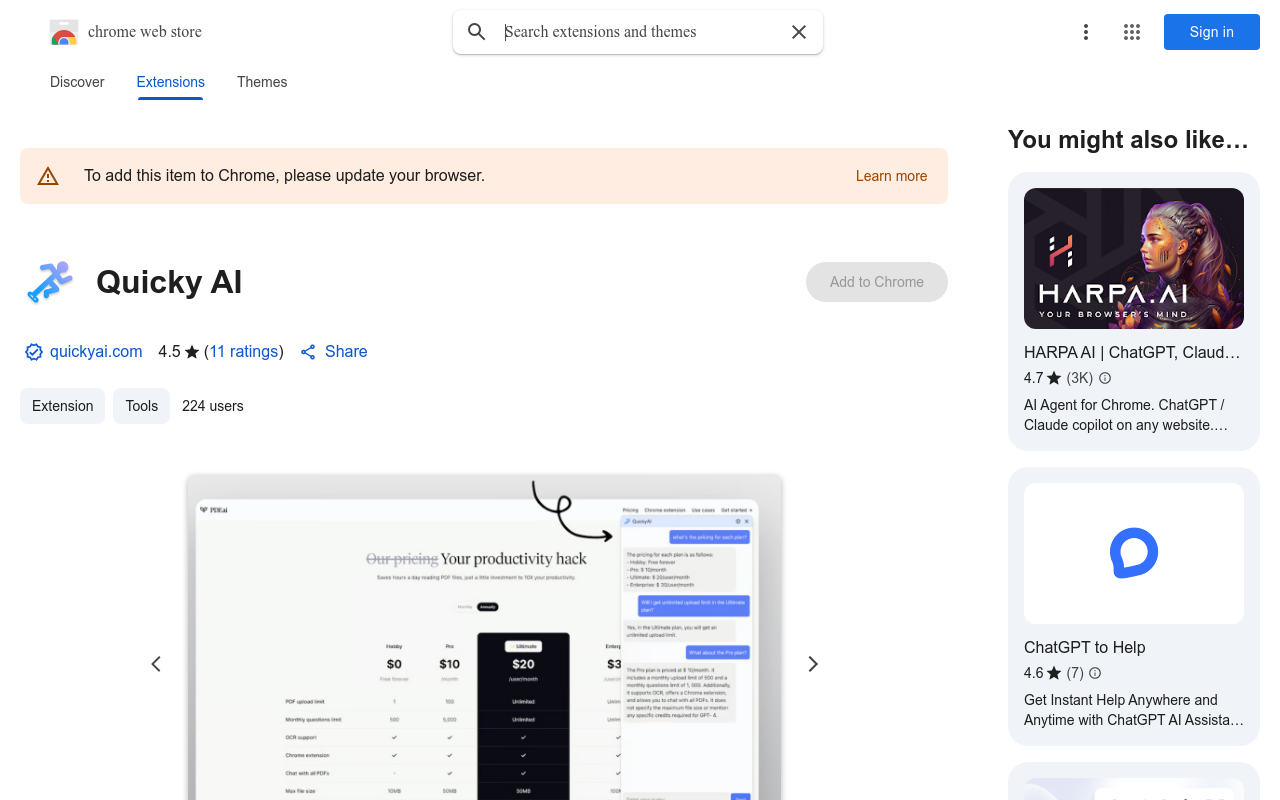Clear the search box with X icon
1280x800 pixels.
click(x=799, y=32)
